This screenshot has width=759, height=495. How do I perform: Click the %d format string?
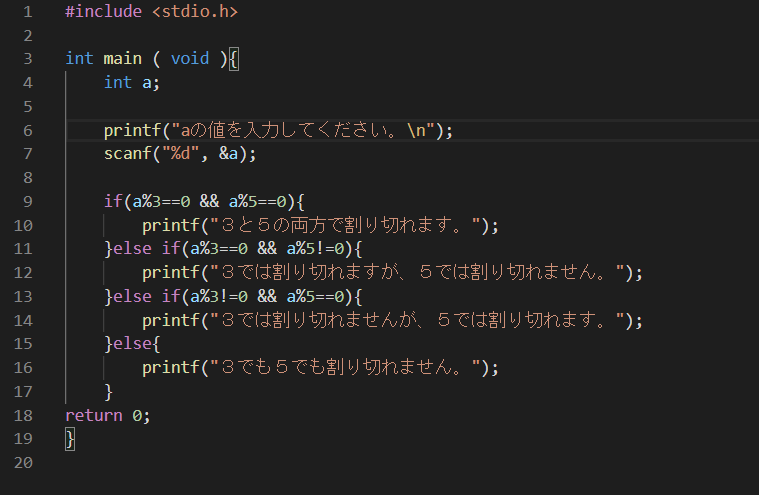point(181,153)
